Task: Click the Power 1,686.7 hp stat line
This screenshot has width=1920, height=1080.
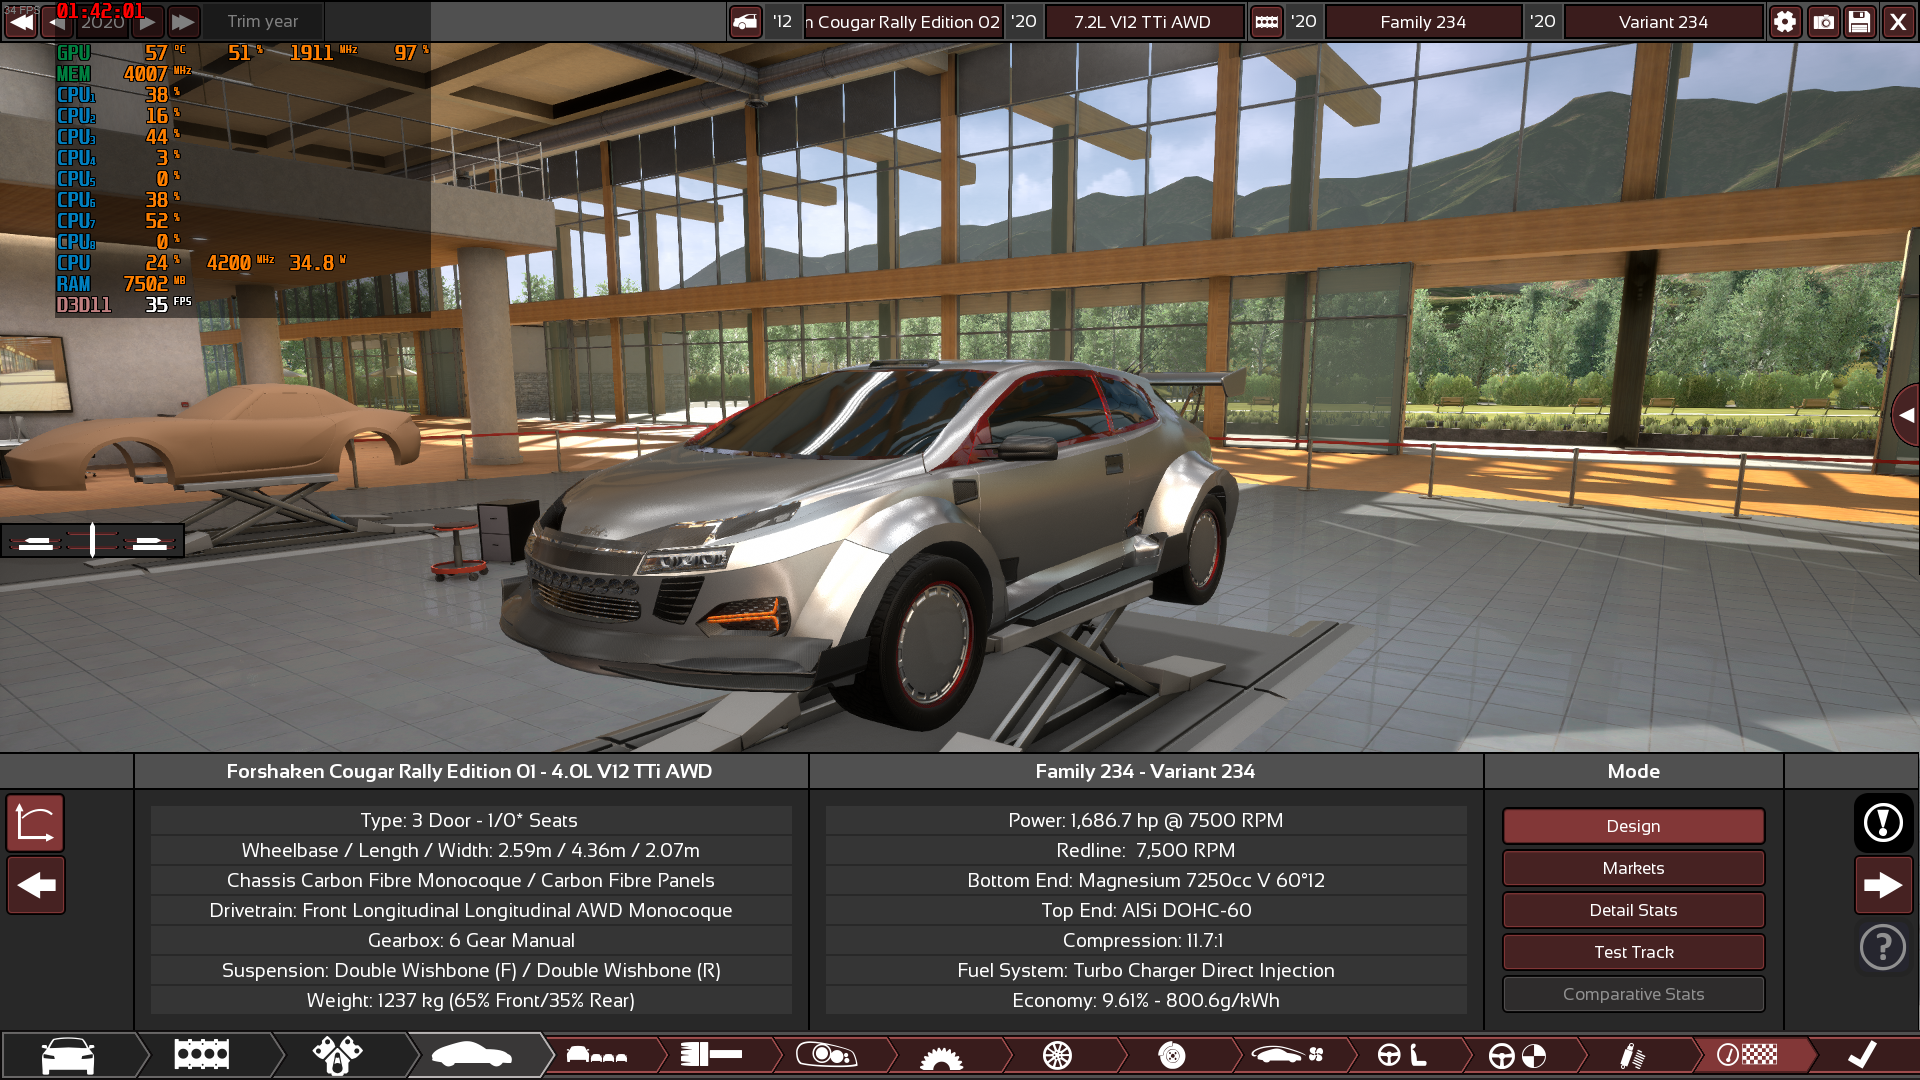Action: click(x=1145, y=820)
